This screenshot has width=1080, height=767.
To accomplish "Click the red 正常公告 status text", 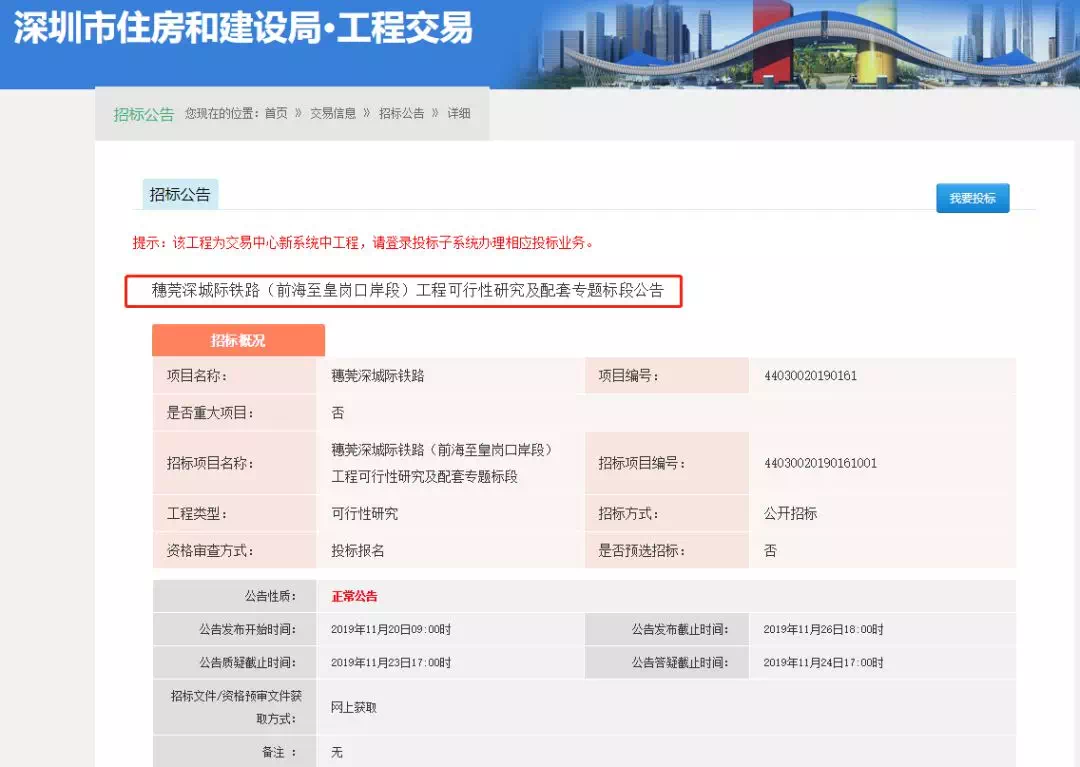I will [354, 596].
